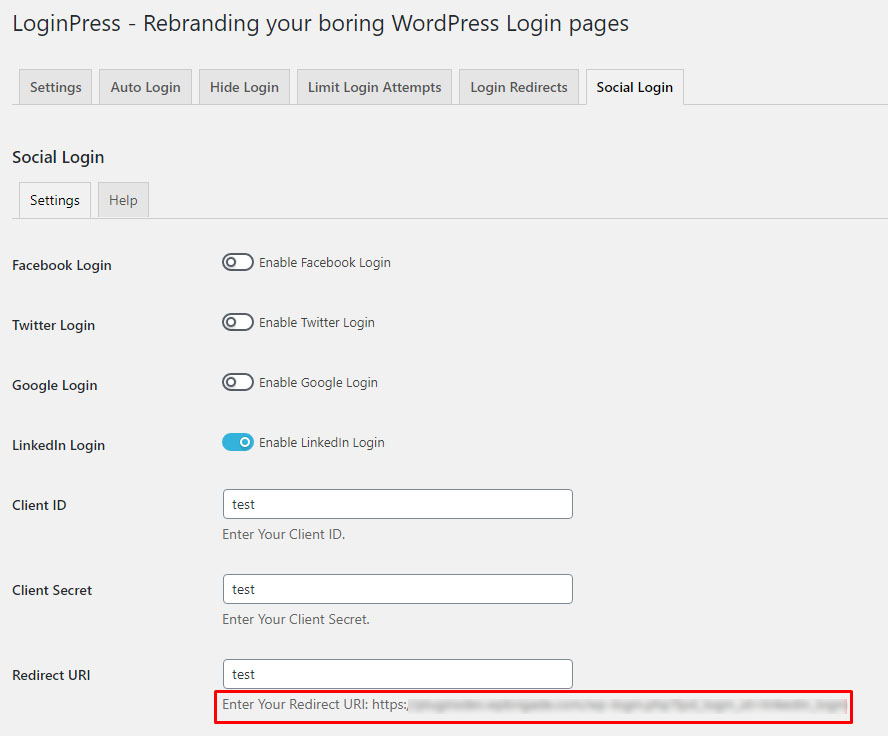888x736 pixels.
Task: Click the LoginPress page title heading
Action: [321, 24]
